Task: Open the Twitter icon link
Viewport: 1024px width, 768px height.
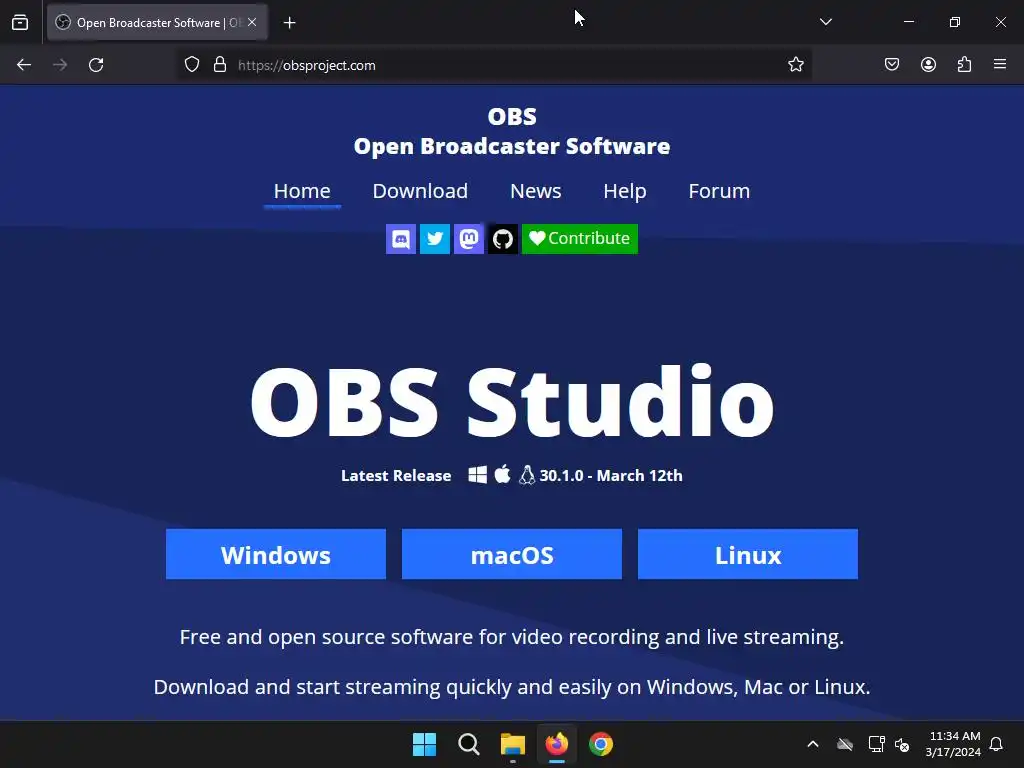Action: click(x=434, y=239)
